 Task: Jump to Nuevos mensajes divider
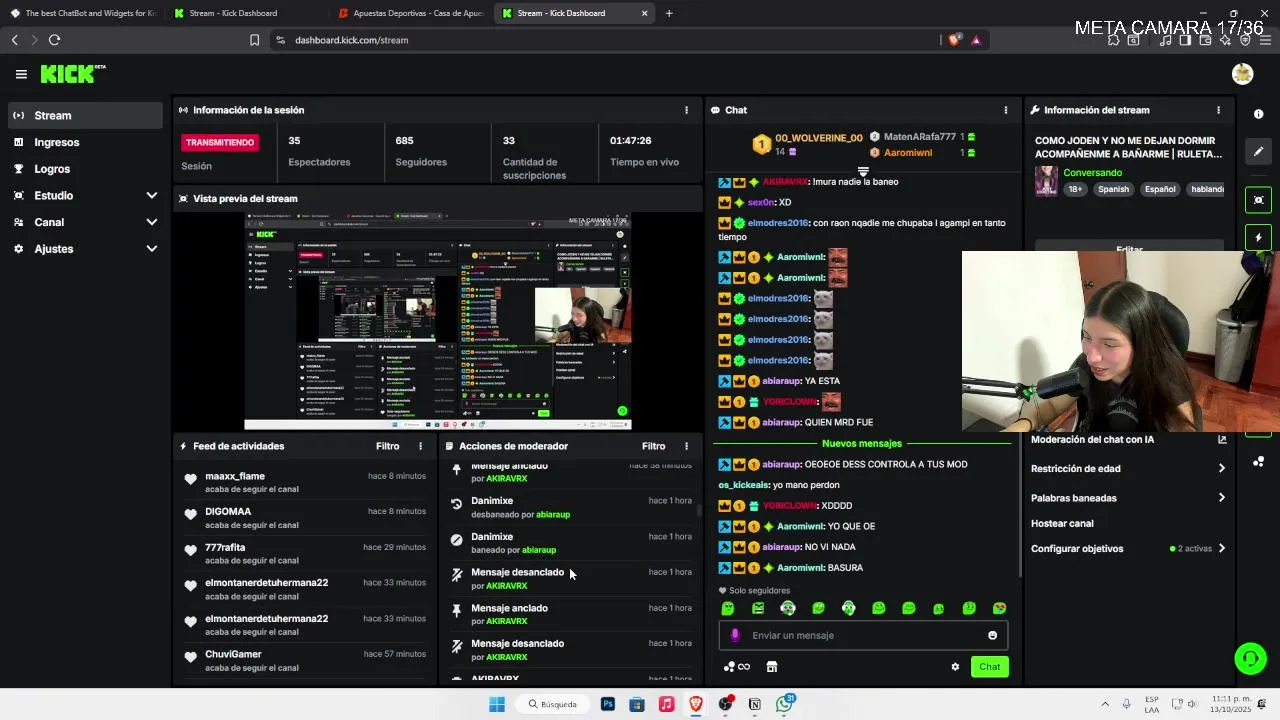point(861,443)
